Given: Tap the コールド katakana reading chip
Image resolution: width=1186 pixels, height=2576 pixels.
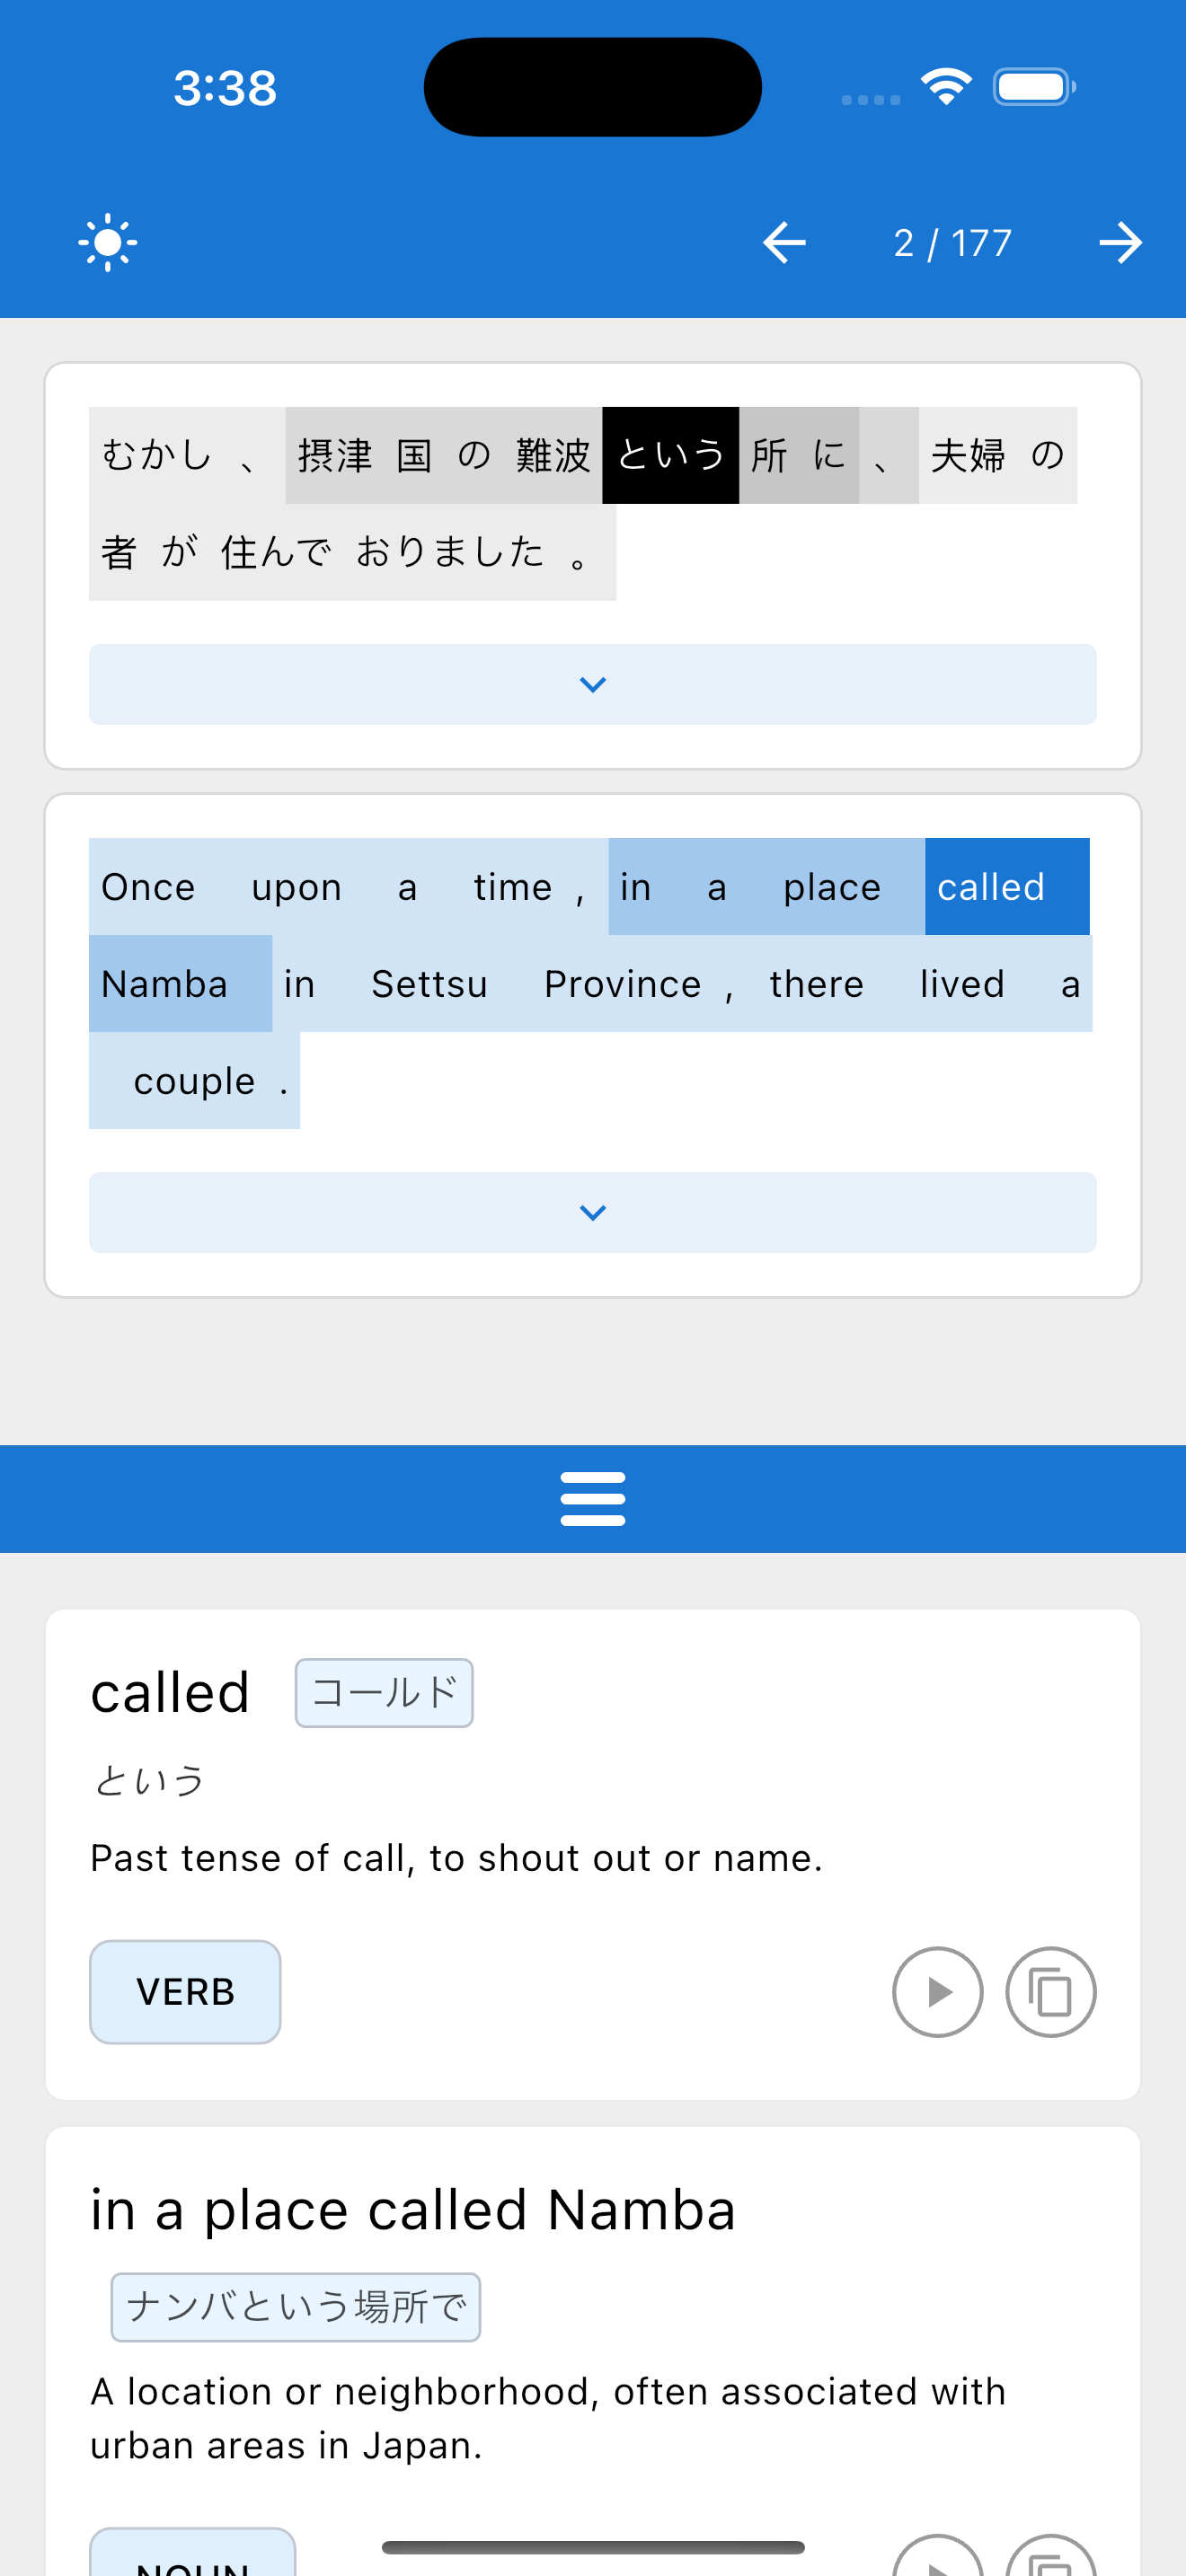Looking at the screenshot, I should point(384,1693).
